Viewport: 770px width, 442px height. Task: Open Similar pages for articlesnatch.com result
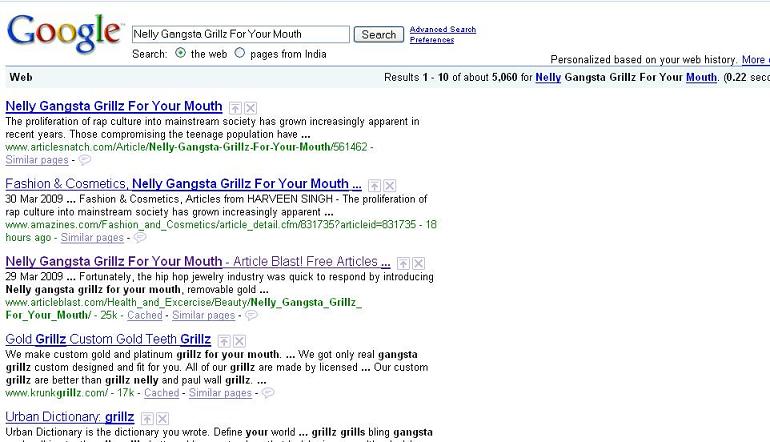[x=37, y=160]
